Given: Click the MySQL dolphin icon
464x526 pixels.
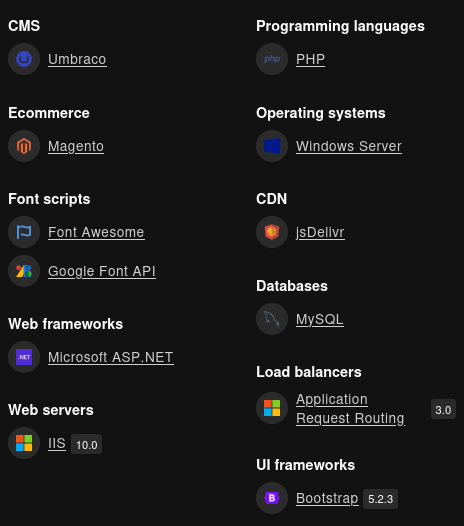Looking at the screenshot, I should (272, 319).
